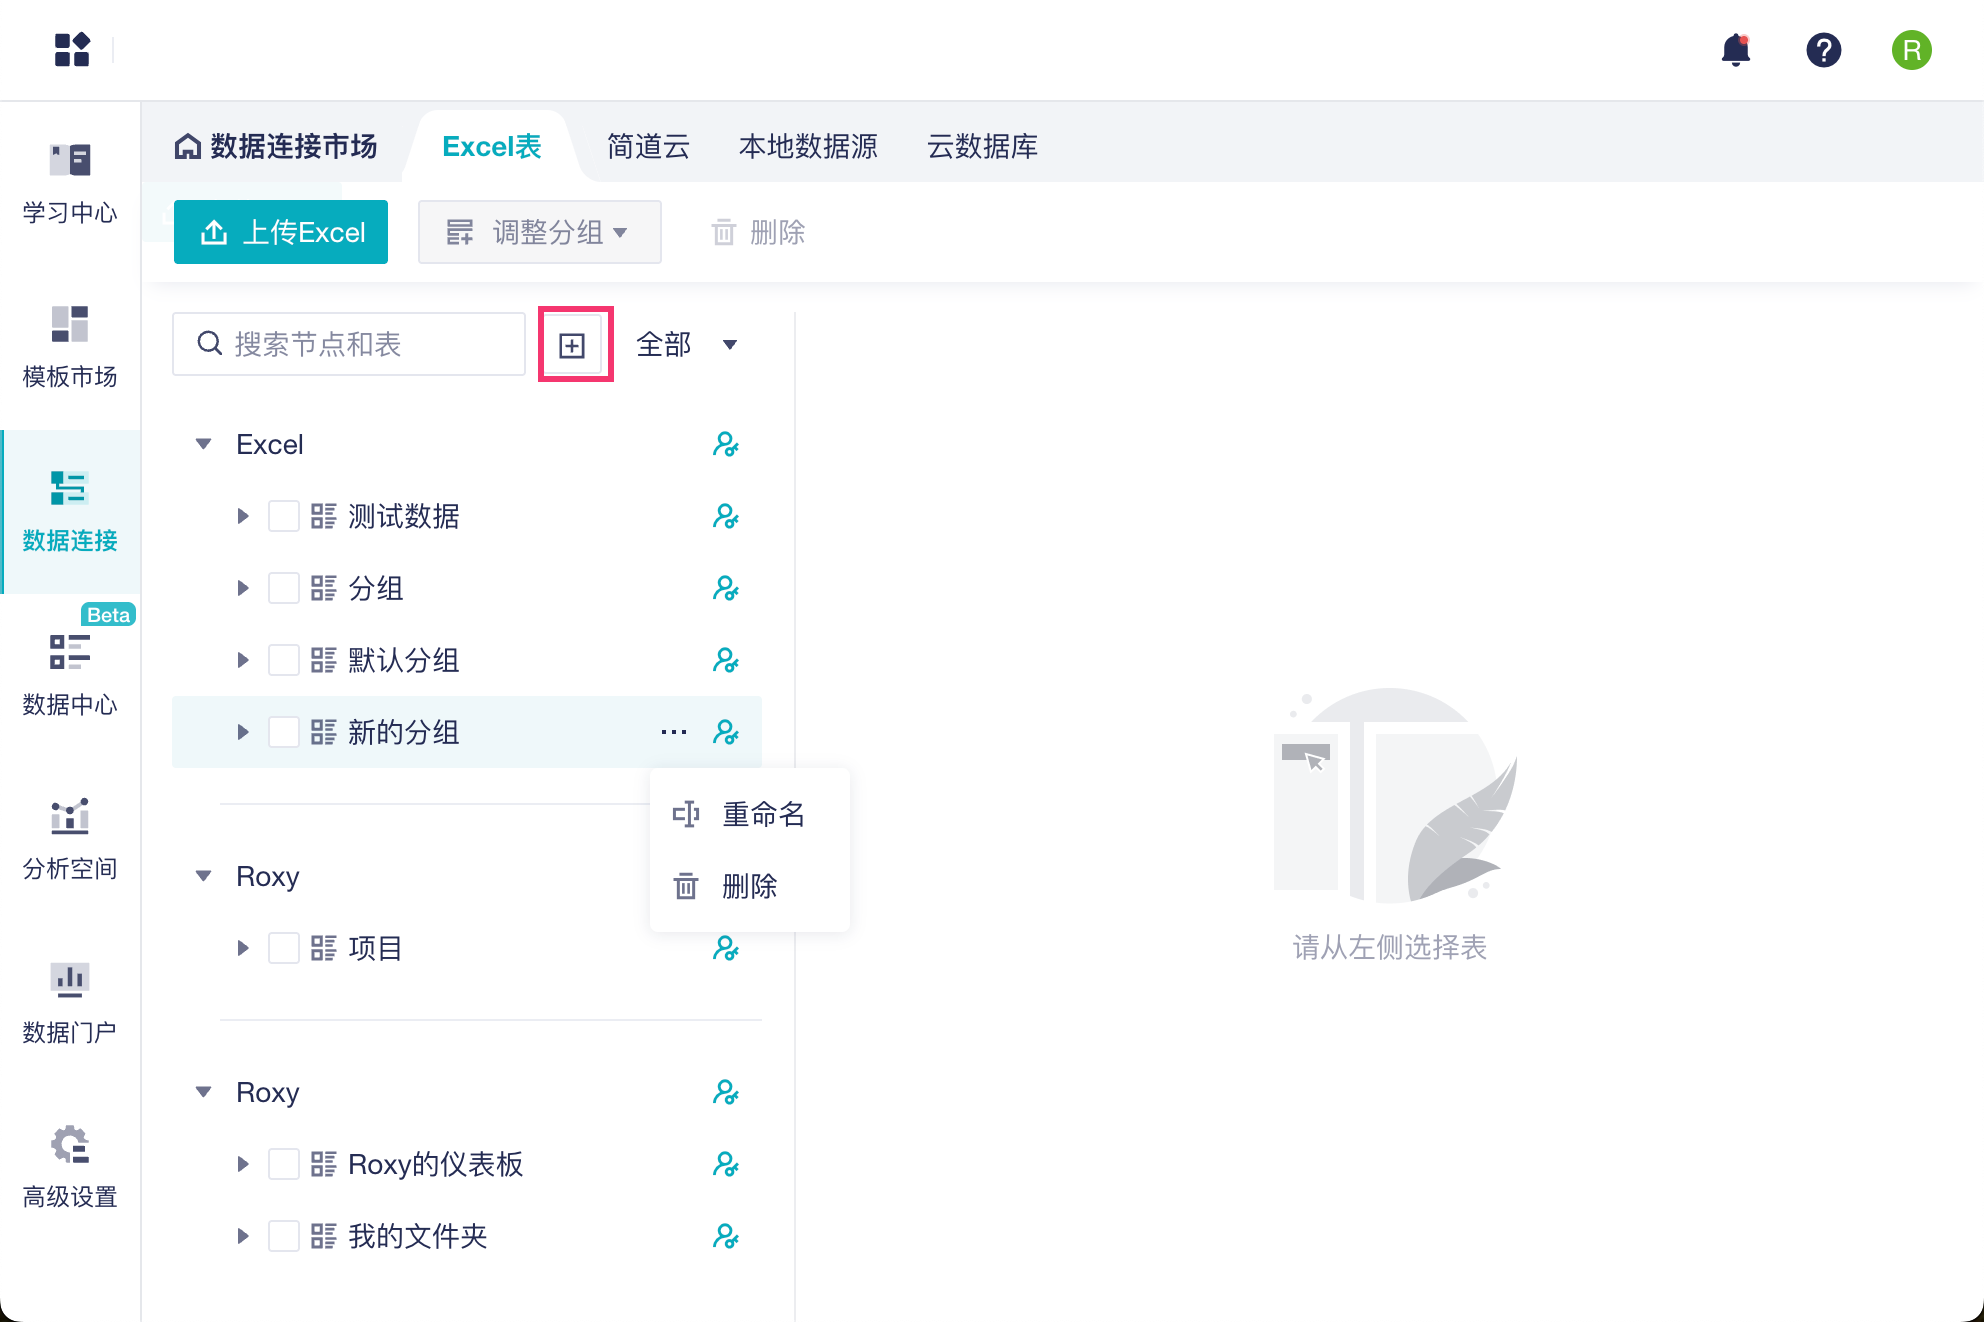Image resolution: width=1984 pixels, height=1322 pixels.
Task: Click the more options dots on 新的分组
Action: 674,732
